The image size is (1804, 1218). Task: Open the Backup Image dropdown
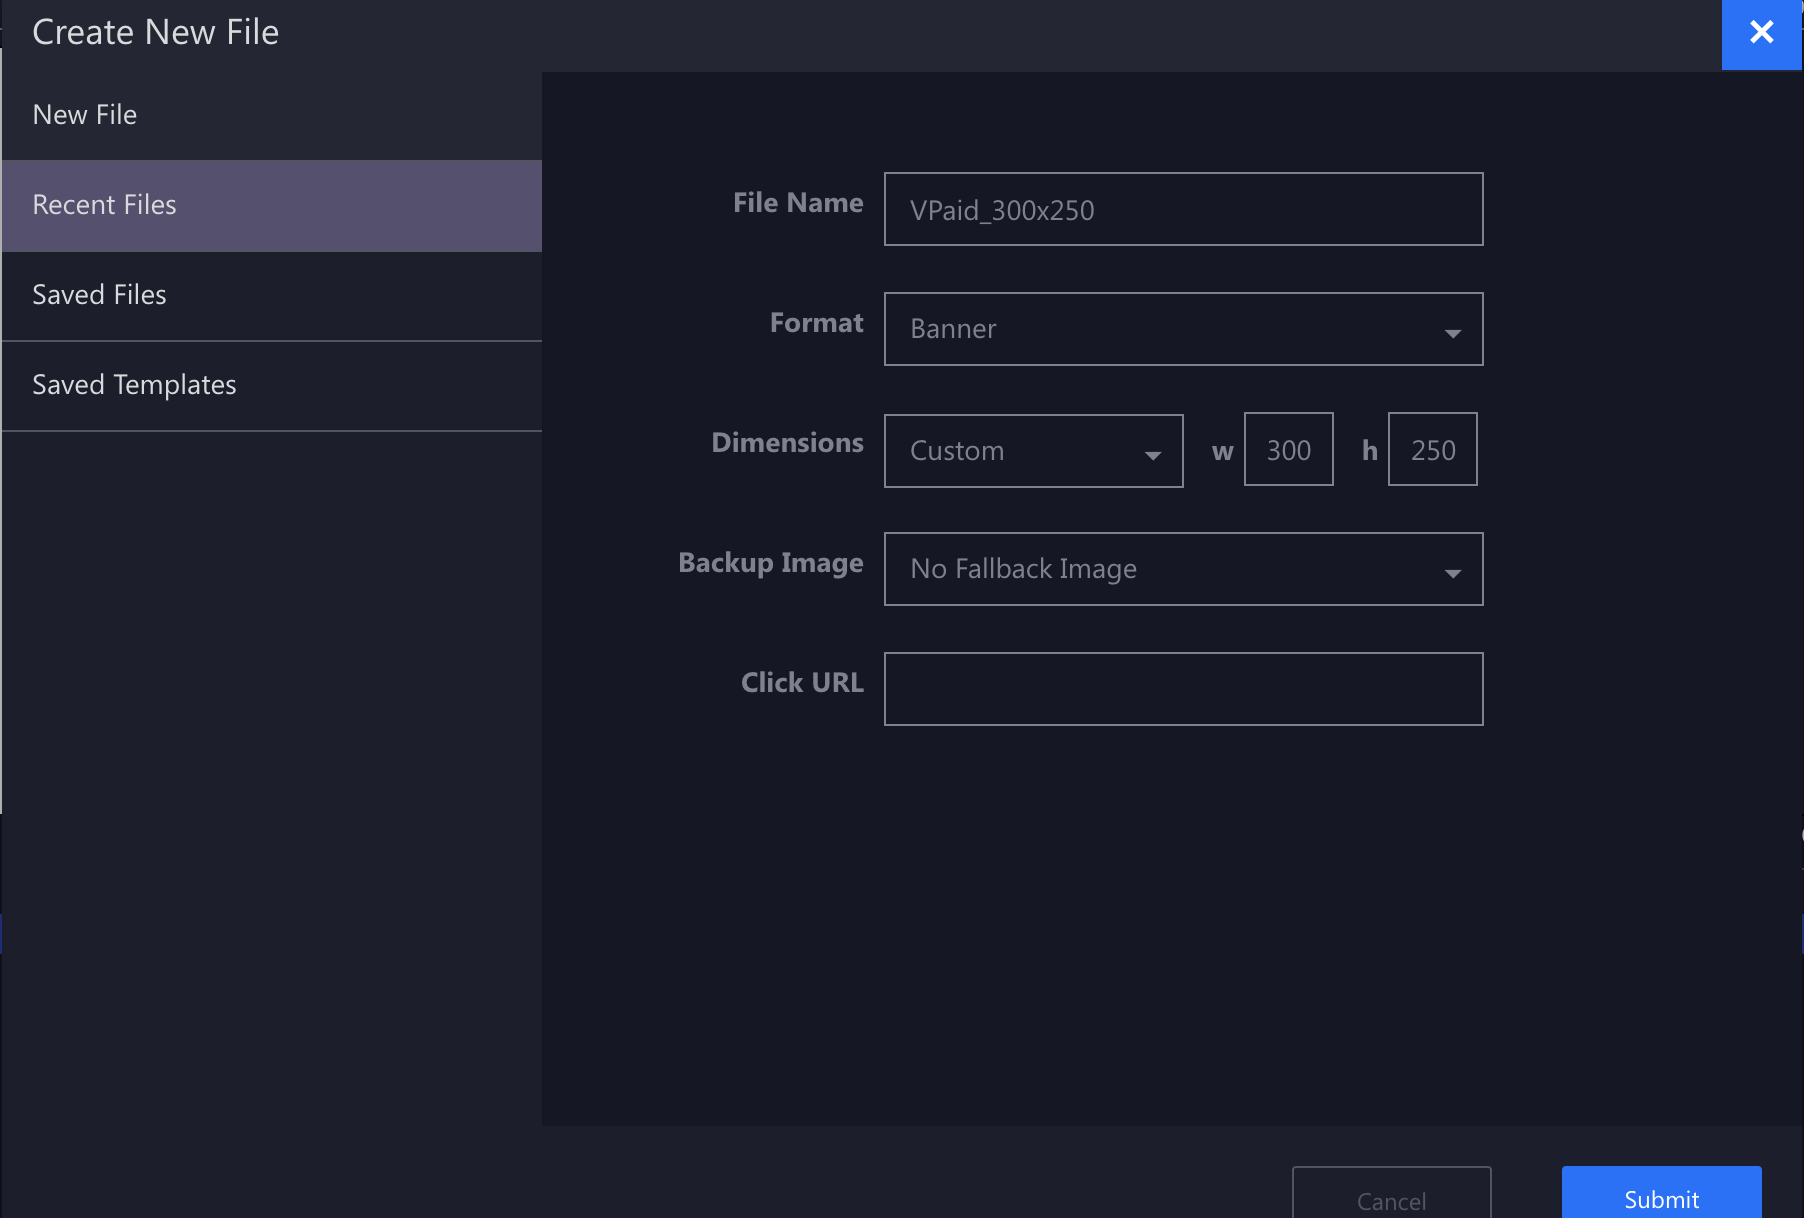1183,569
